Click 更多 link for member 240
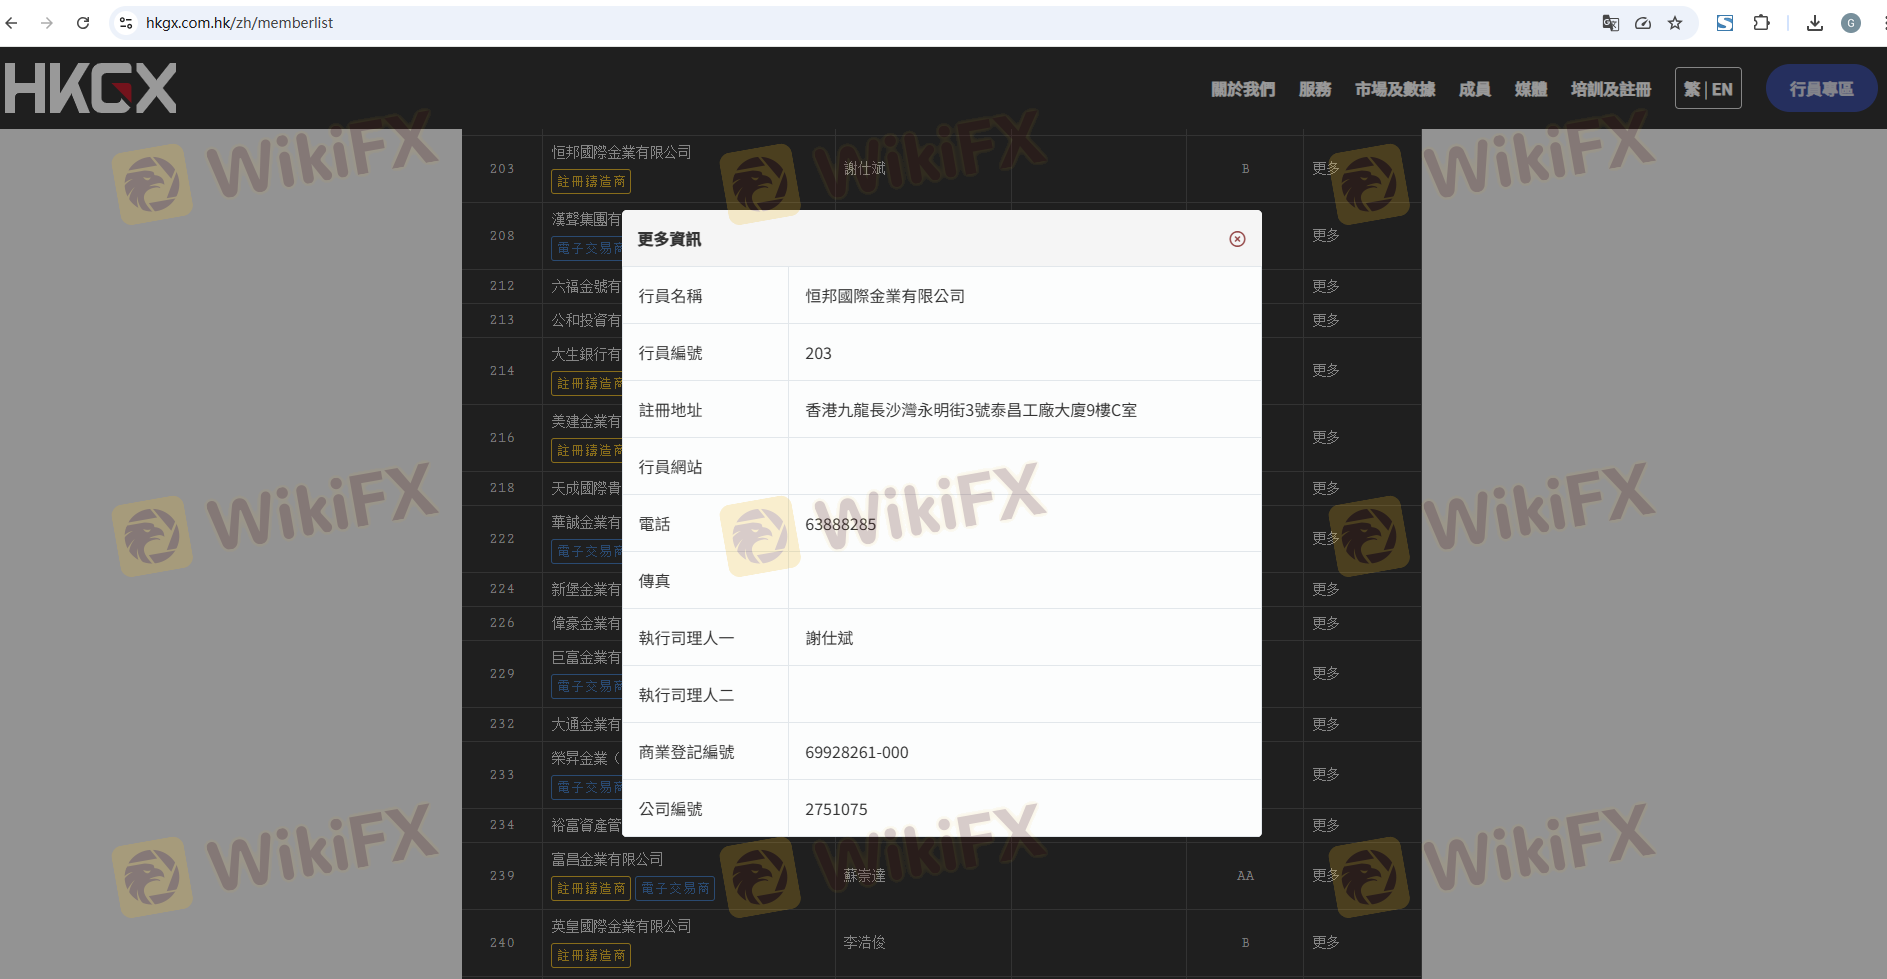 1326,942
